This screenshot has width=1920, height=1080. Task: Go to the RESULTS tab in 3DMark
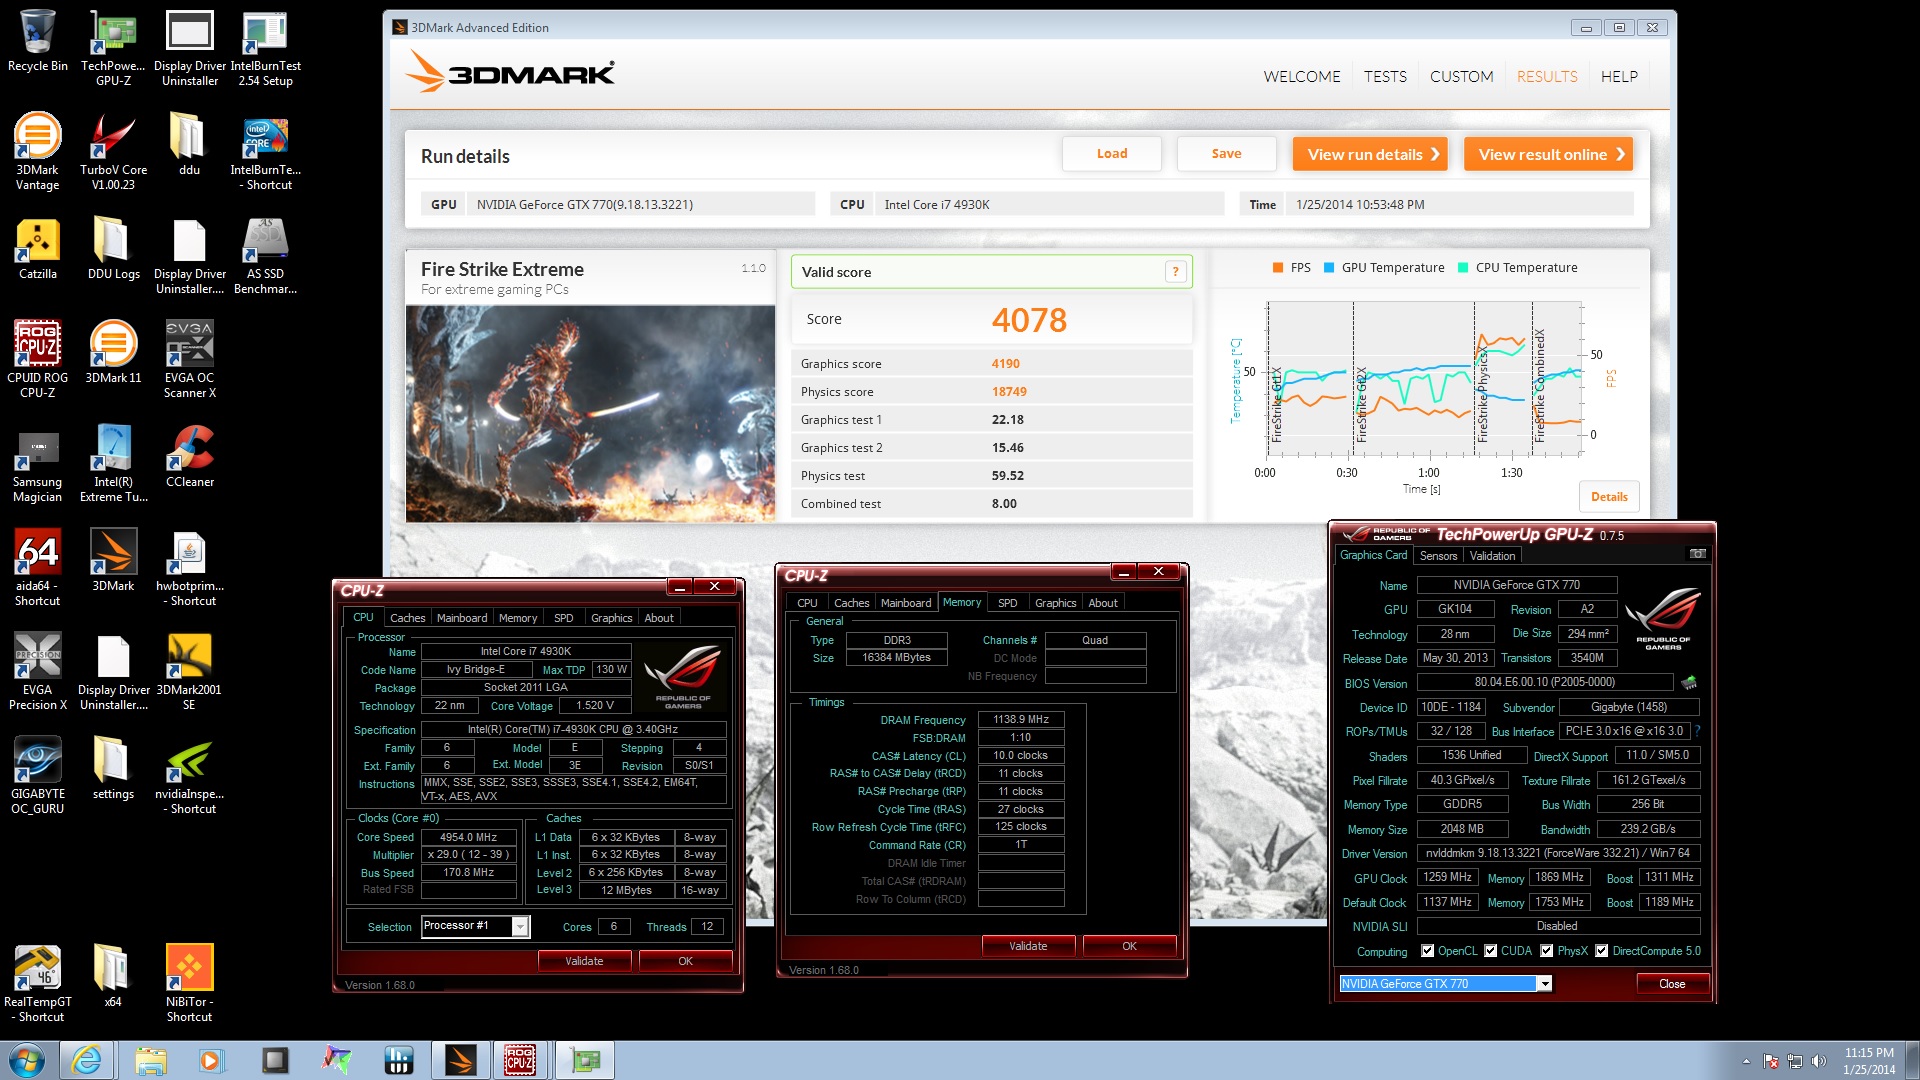(1547, 76)
